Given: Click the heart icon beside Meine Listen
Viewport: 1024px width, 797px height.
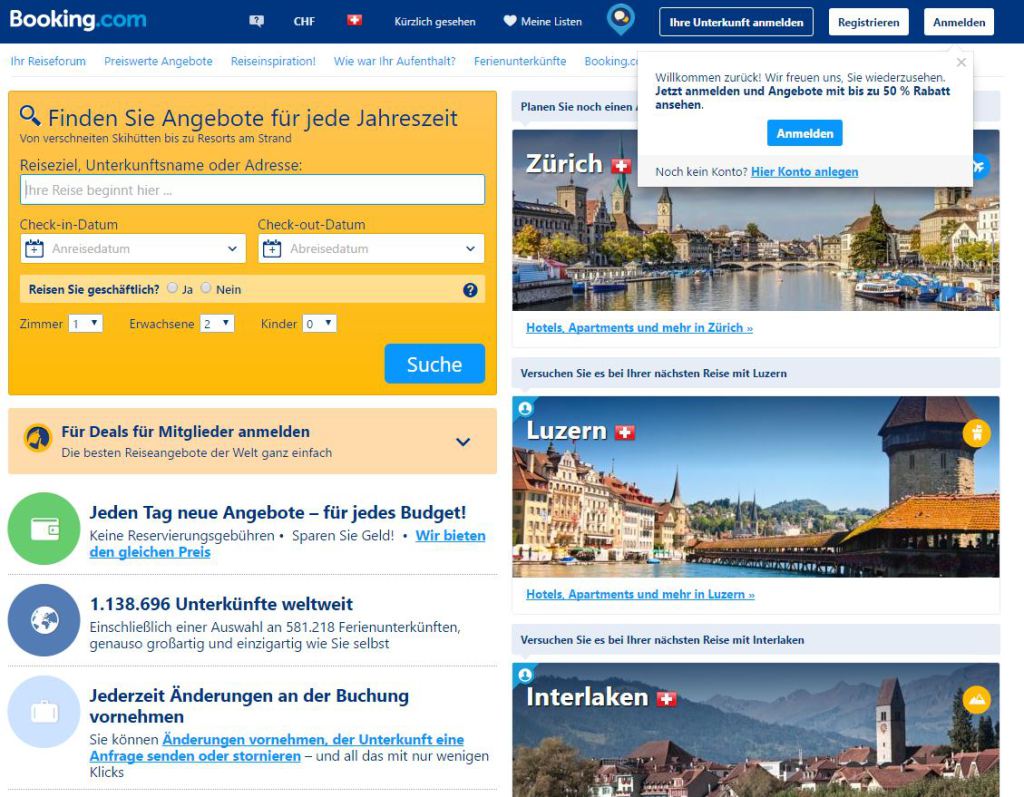Looking at the screenshot, I should (x=510, y=21).
